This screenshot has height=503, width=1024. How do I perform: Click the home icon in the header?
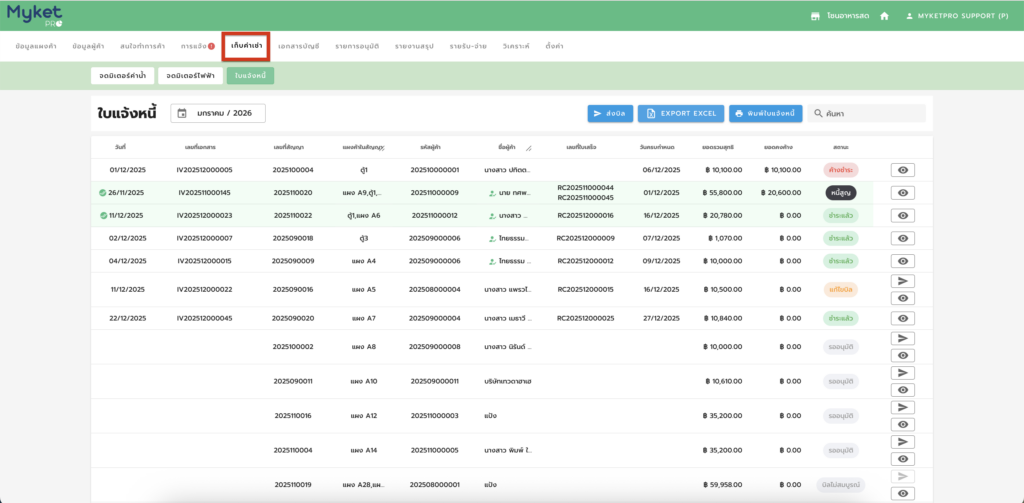coord(884,16)
